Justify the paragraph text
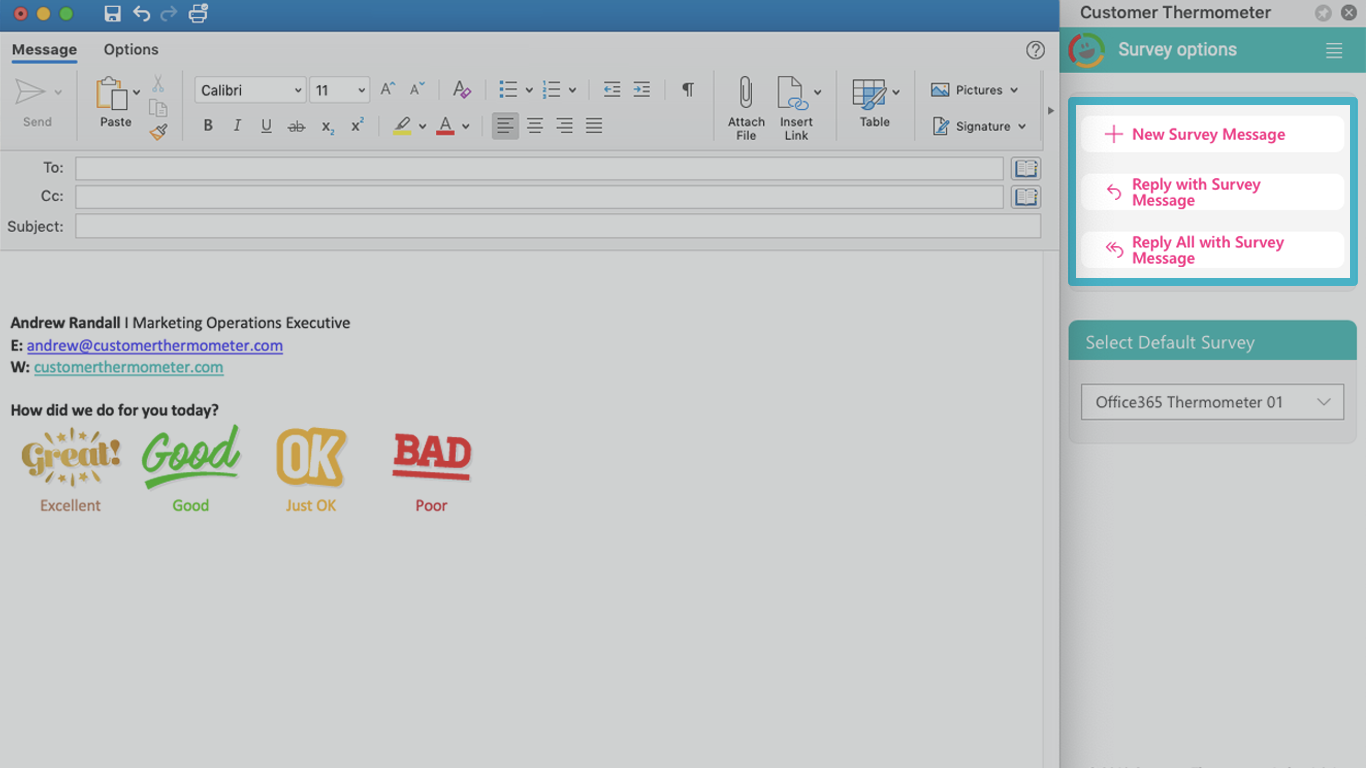 pos(594,126)
